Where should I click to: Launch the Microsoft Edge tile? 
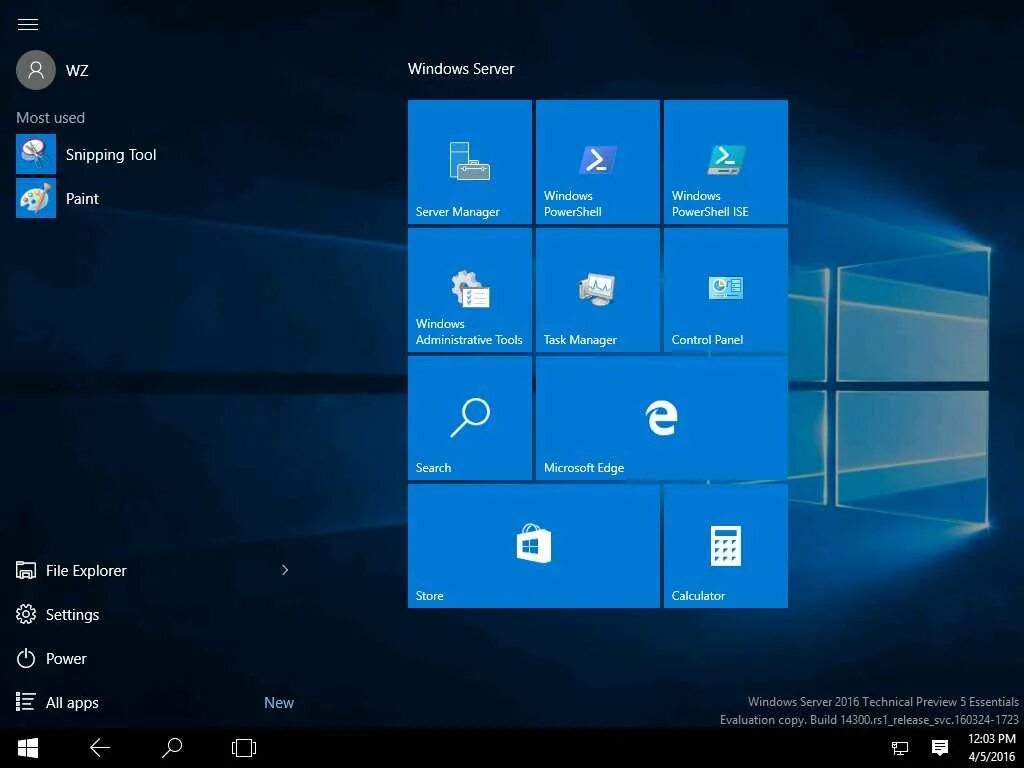(x=662, y=418)
